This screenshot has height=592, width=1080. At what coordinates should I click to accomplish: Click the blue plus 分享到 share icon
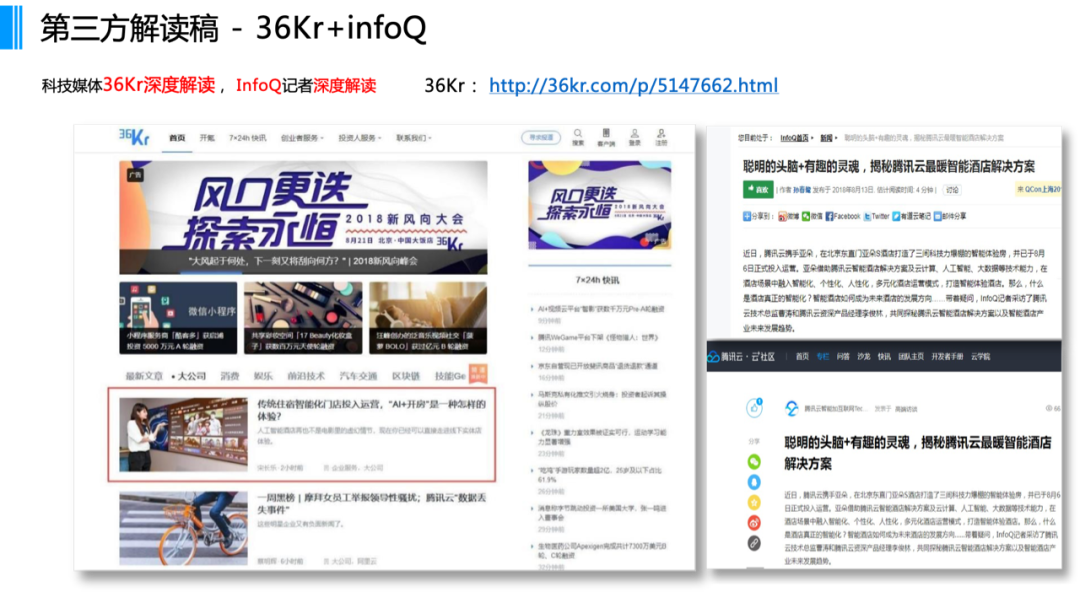pyautogui.click(x=747, y=216)
